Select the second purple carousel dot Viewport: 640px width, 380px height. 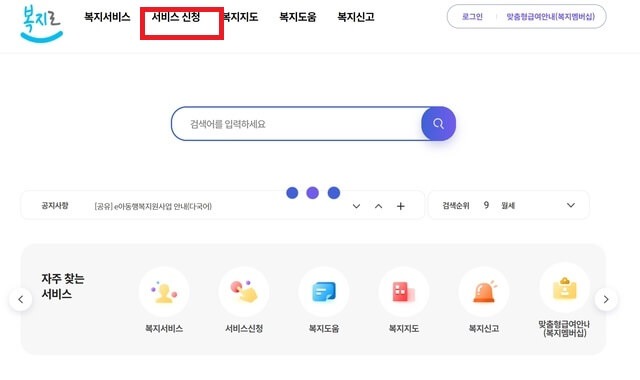click(313, 193)
